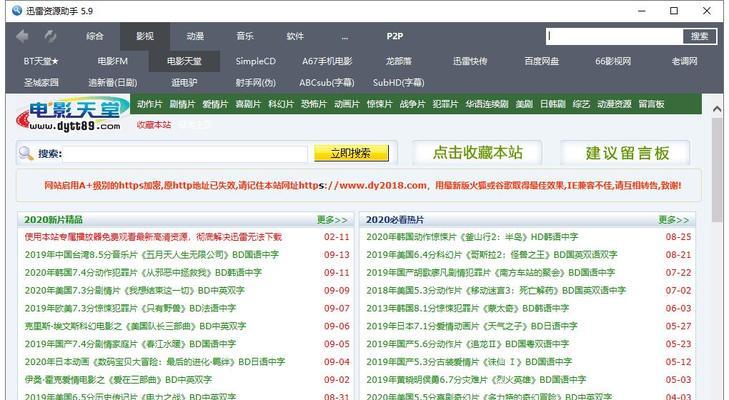
Task: Open 战争片 in green nav bar
Action: [412, 104]
